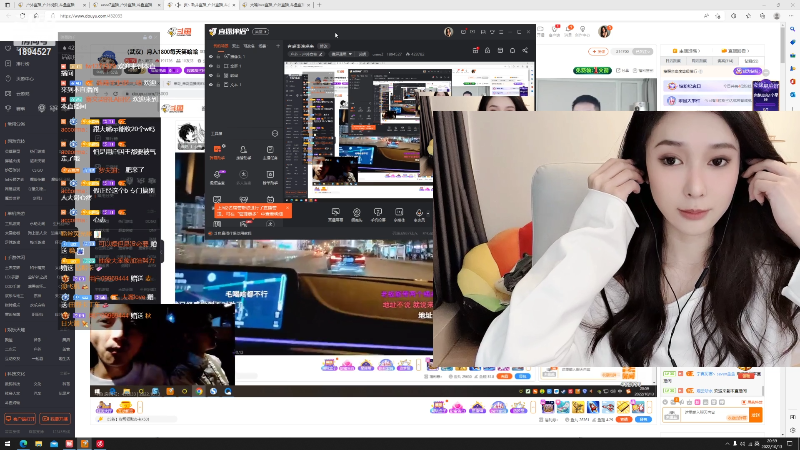Screen dimensions: 800x450
Task: Send the chat message with the orange button
Action: pos(756,415)
